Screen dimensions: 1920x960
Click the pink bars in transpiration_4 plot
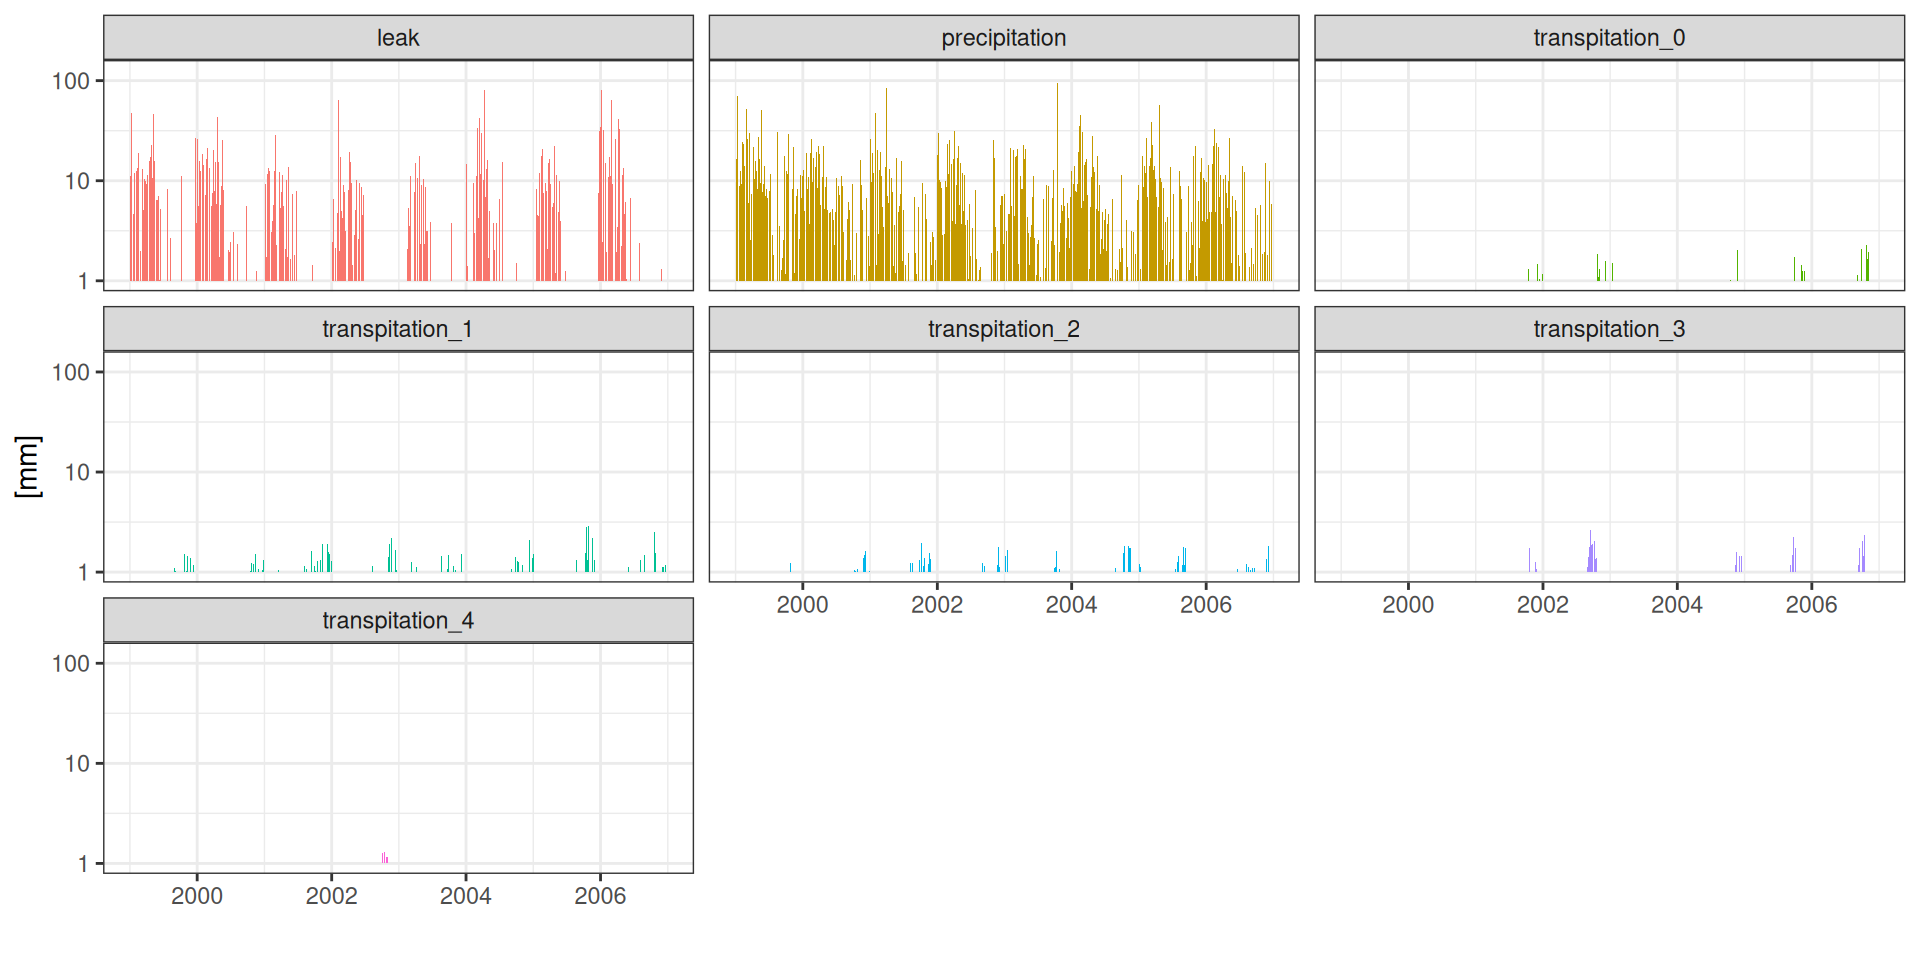tap(384, 858)
